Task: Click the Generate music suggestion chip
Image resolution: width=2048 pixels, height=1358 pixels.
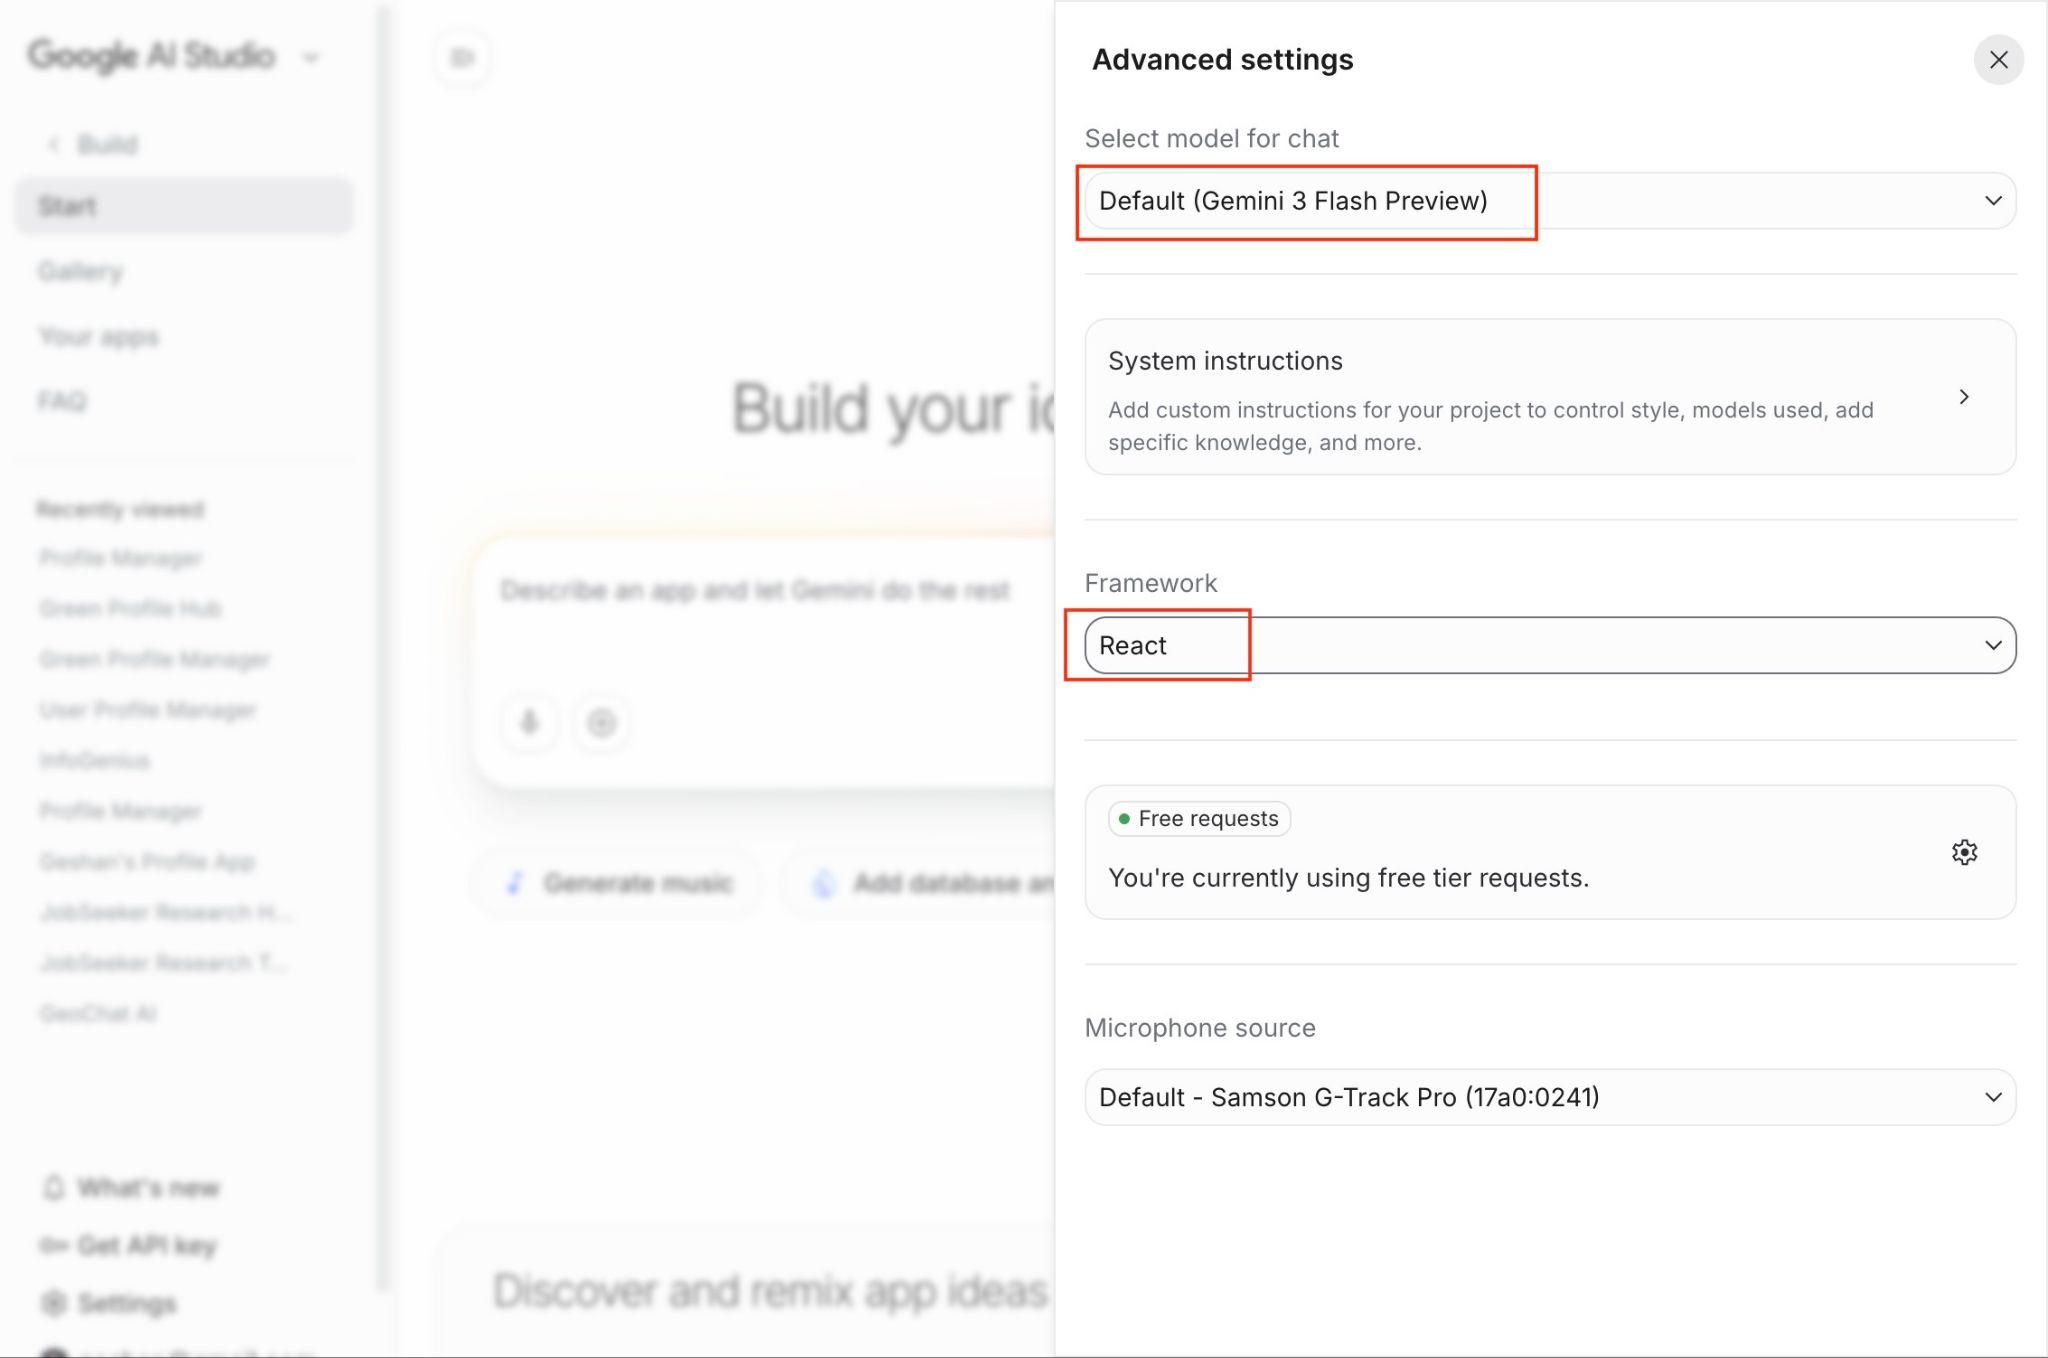Action: click(x=620, y=883)
